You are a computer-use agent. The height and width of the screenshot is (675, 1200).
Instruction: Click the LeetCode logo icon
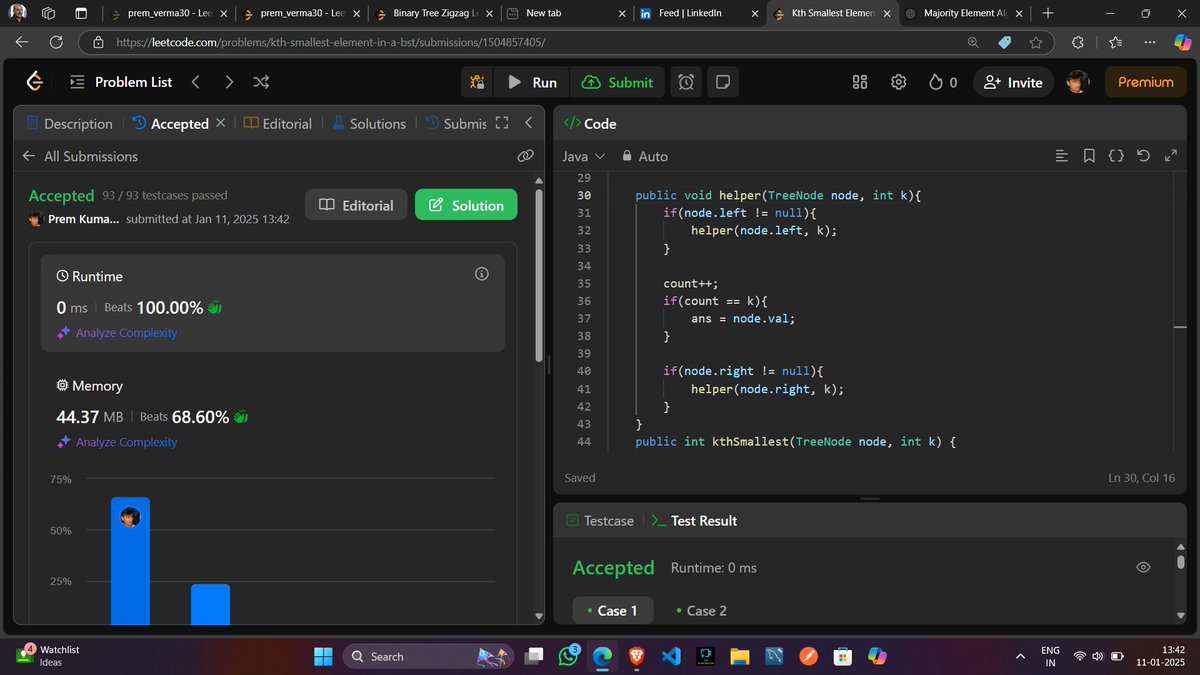tap(35, 82)
